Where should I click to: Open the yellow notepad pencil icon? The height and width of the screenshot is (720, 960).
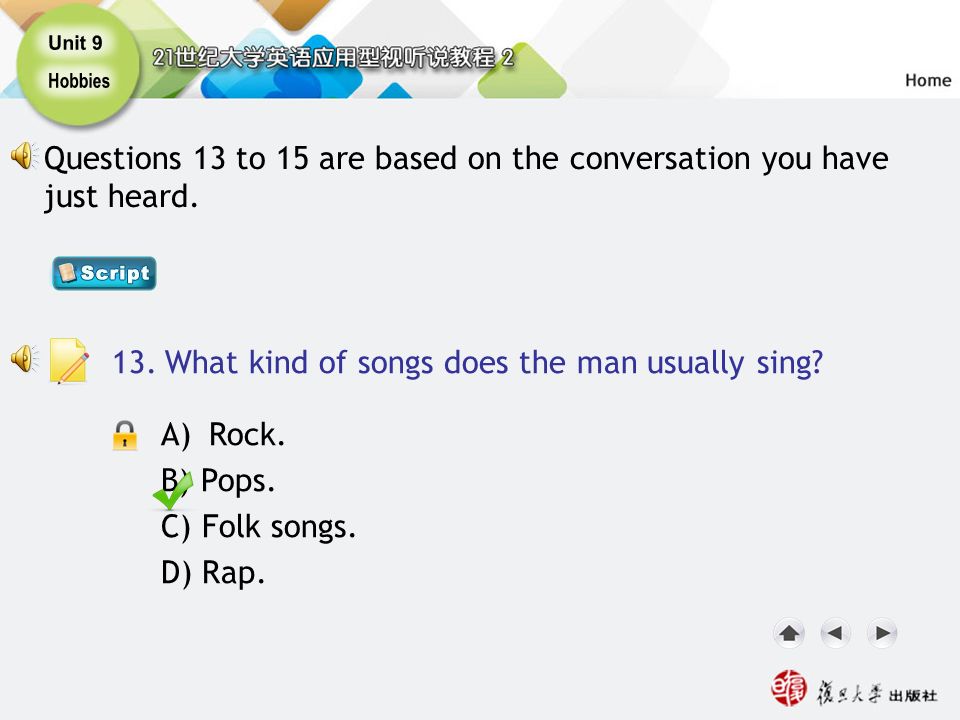(x=69, y=361)
